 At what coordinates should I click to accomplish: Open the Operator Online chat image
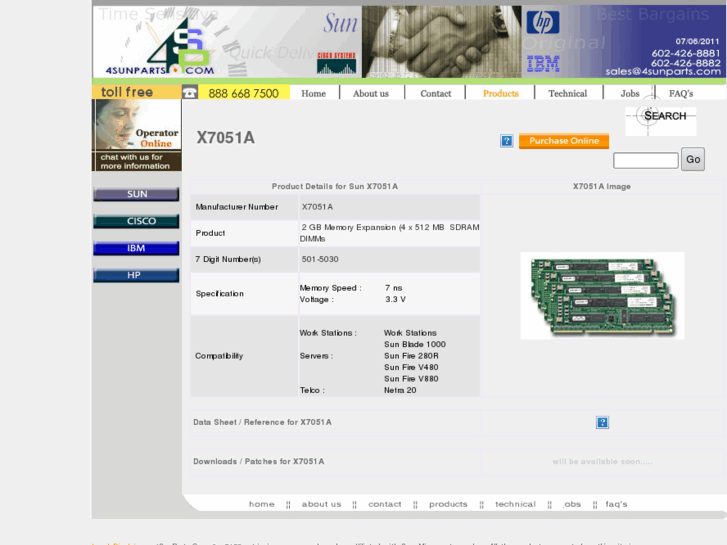pos(137,135)
